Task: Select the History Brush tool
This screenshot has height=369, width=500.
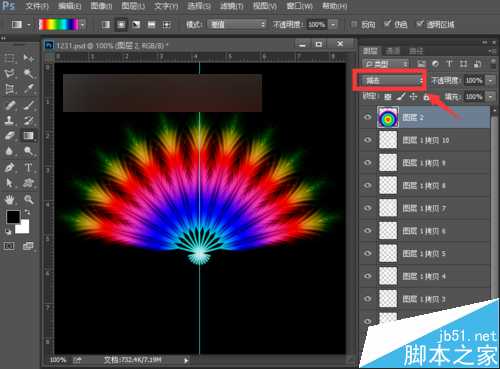Action: [x=29, y=120]
